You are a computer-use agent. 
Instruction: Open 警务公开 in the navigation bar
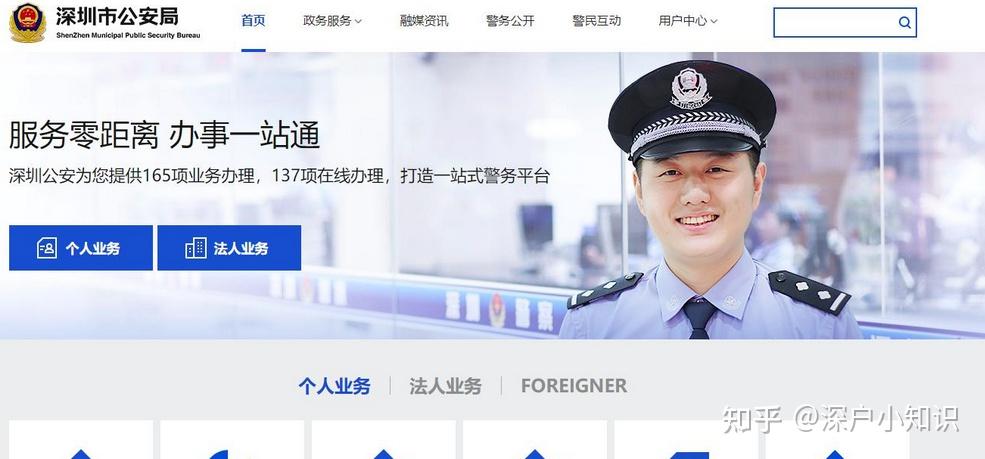click(x=510, y=21)
